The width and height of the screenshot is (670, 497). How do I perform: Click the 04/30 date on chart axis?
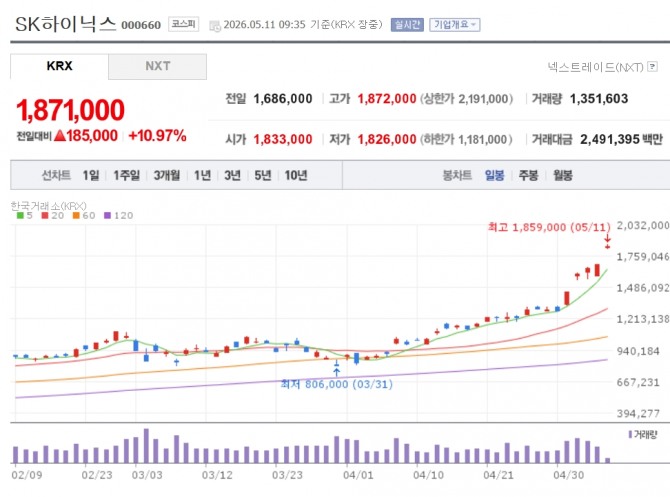point(568,475)
